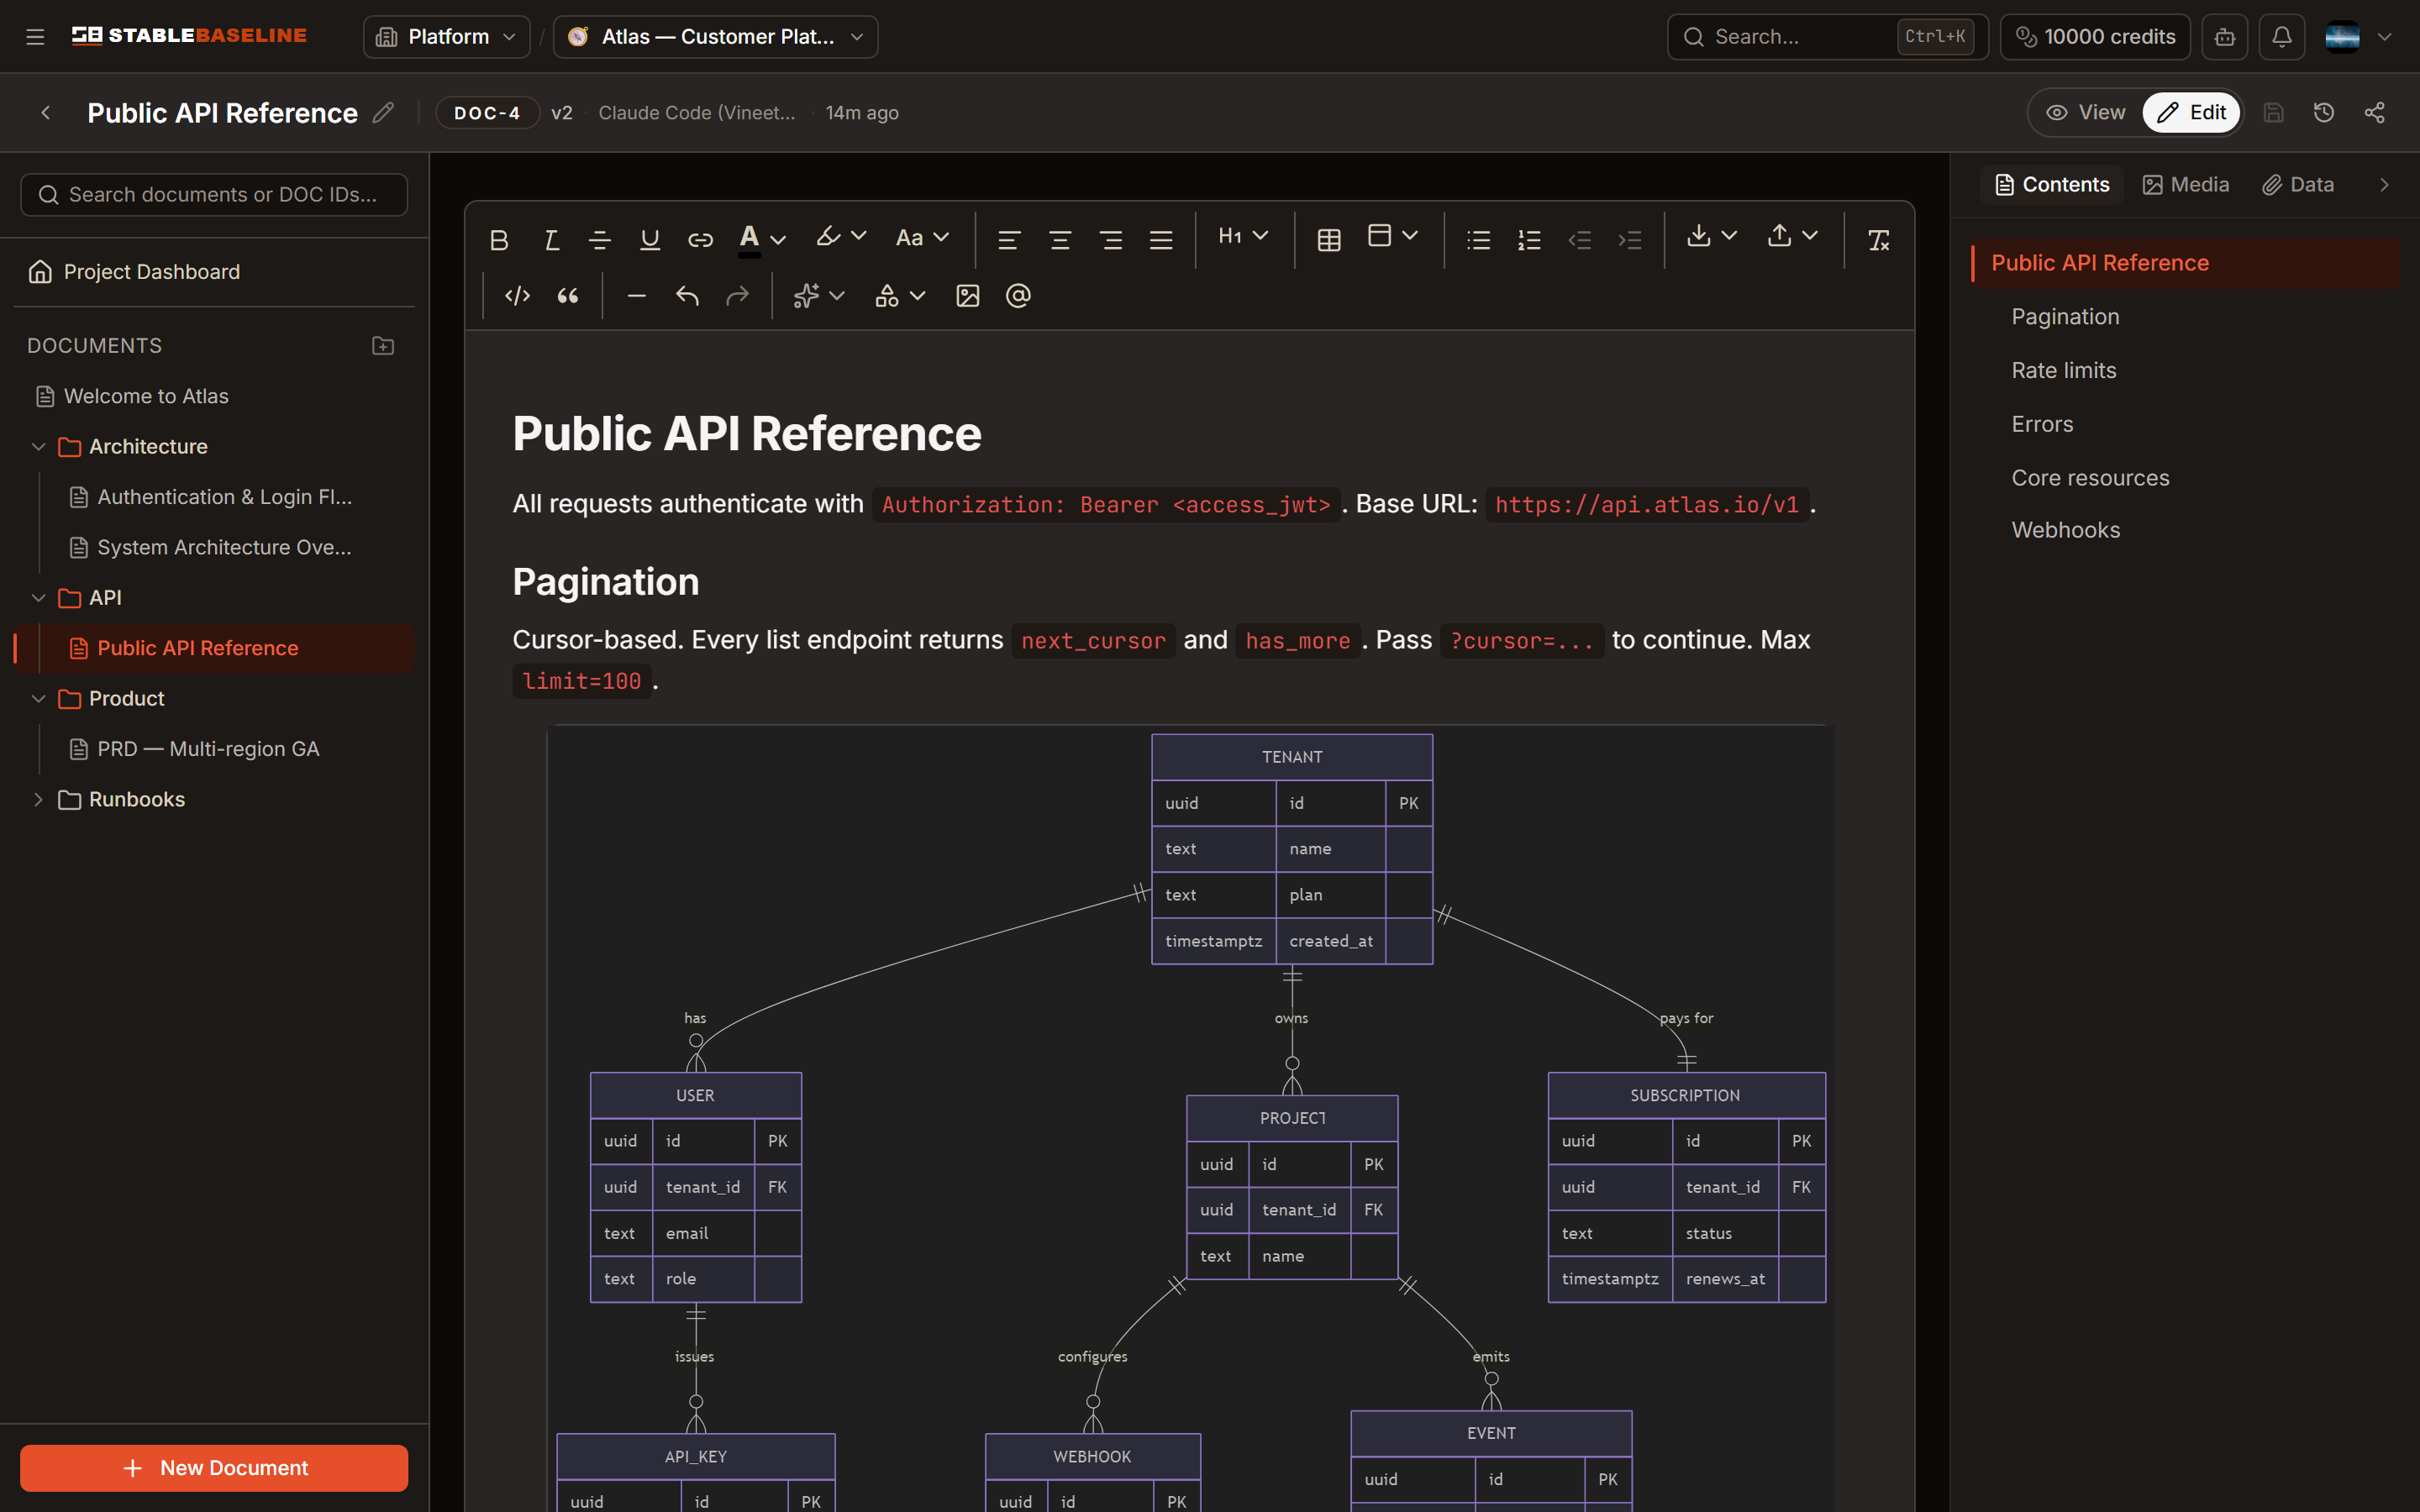
Task: Jump to Webhooks section
Action: click(x=2065, y=530)
